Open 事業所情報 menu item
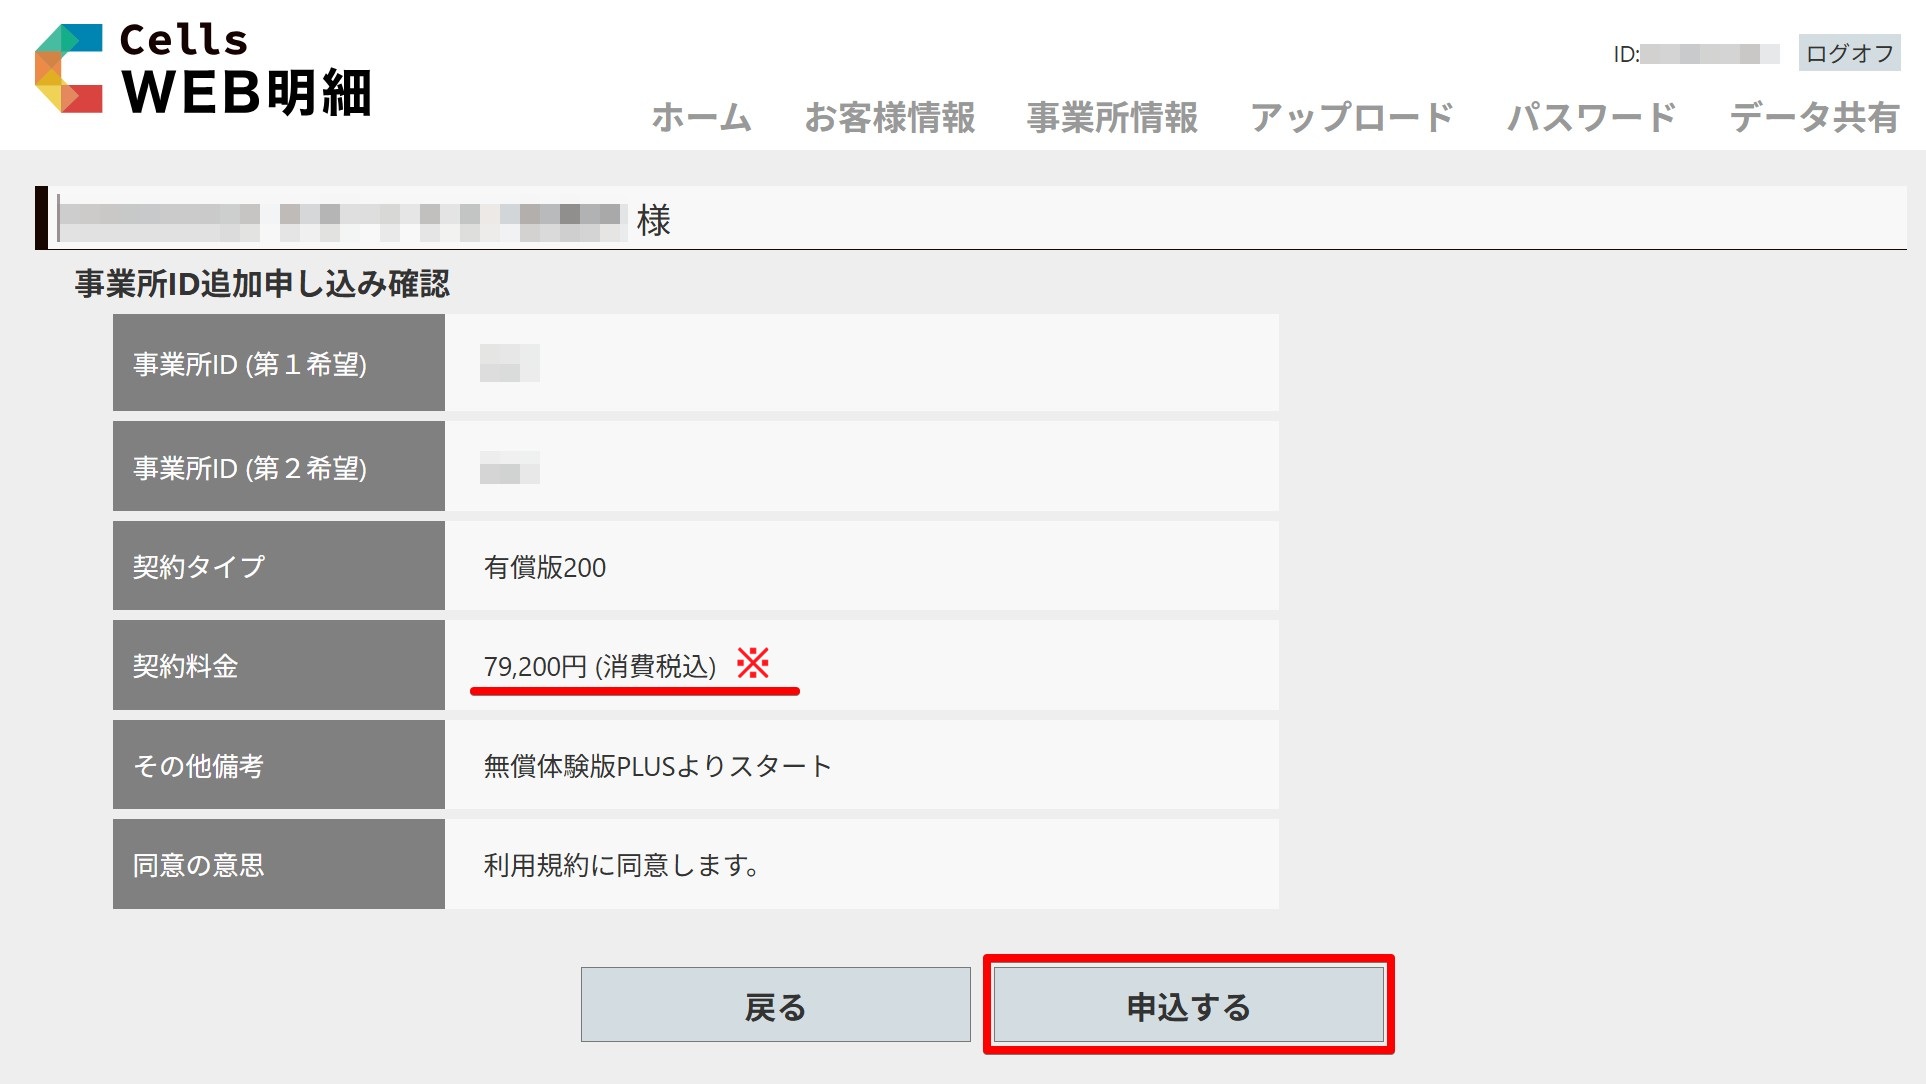Viewport: 1926px width, 1084px height. coord(1112,118)
